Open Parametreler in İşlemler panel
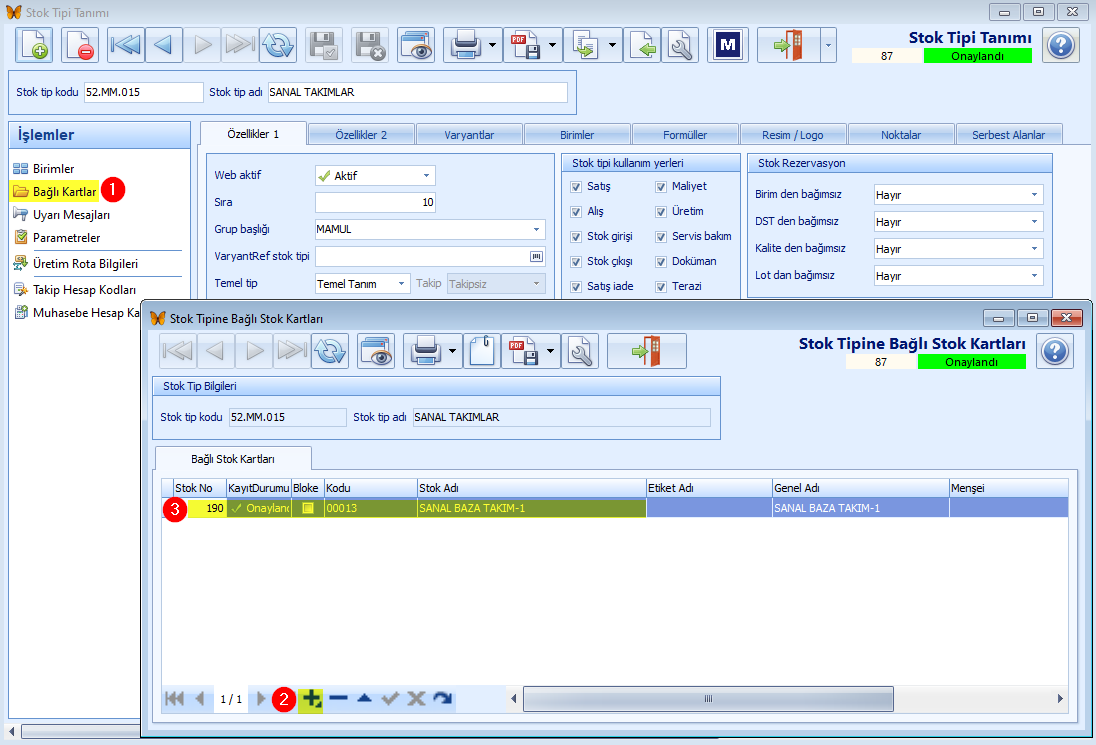The width and height of the screenshot is (1096, 745). (57, 238)
